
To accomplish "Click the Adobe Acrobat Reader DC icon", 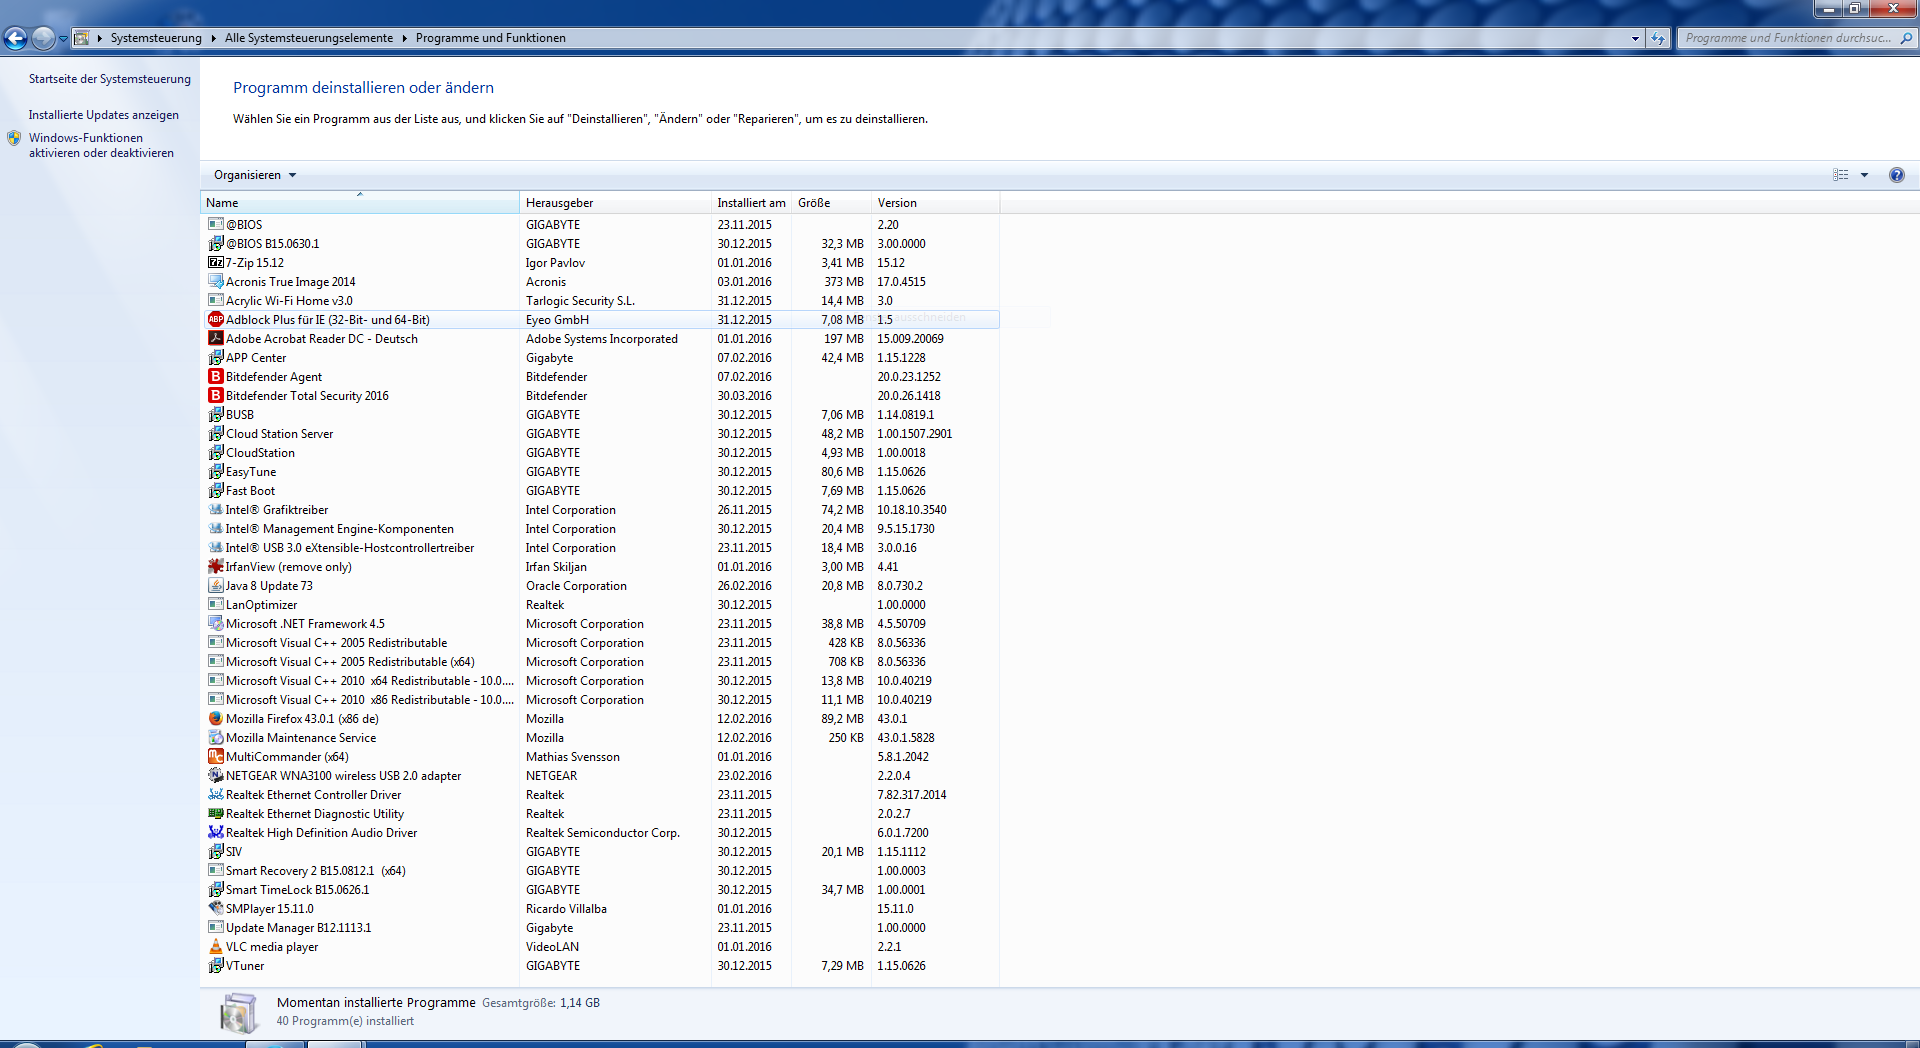I will click(215, 339).
